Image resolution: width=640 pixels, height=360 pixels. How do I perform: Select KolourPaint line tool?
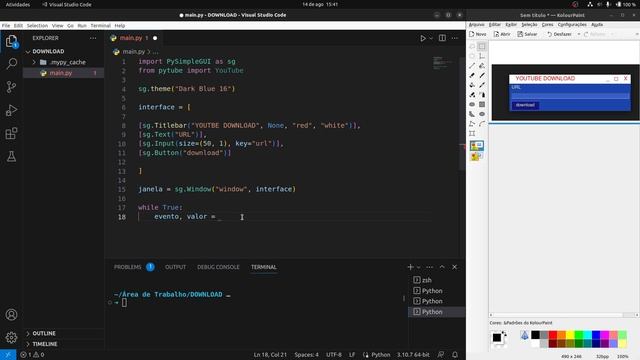[472, 66]
